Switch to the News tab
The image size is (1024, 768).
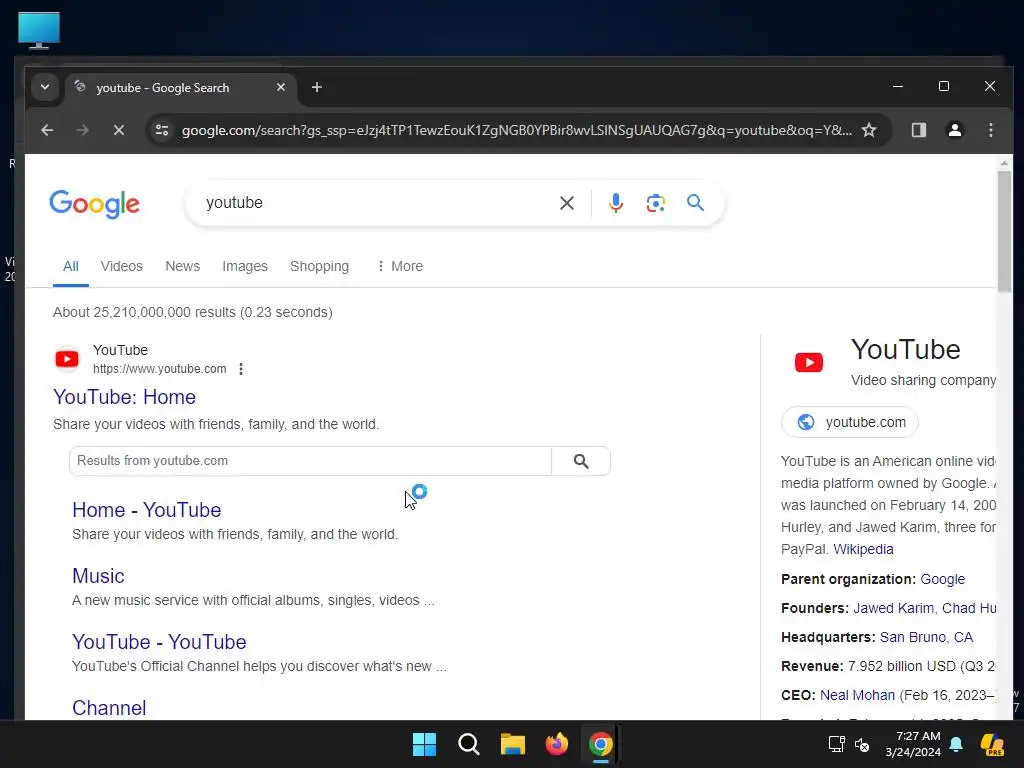tap(182, 266)
